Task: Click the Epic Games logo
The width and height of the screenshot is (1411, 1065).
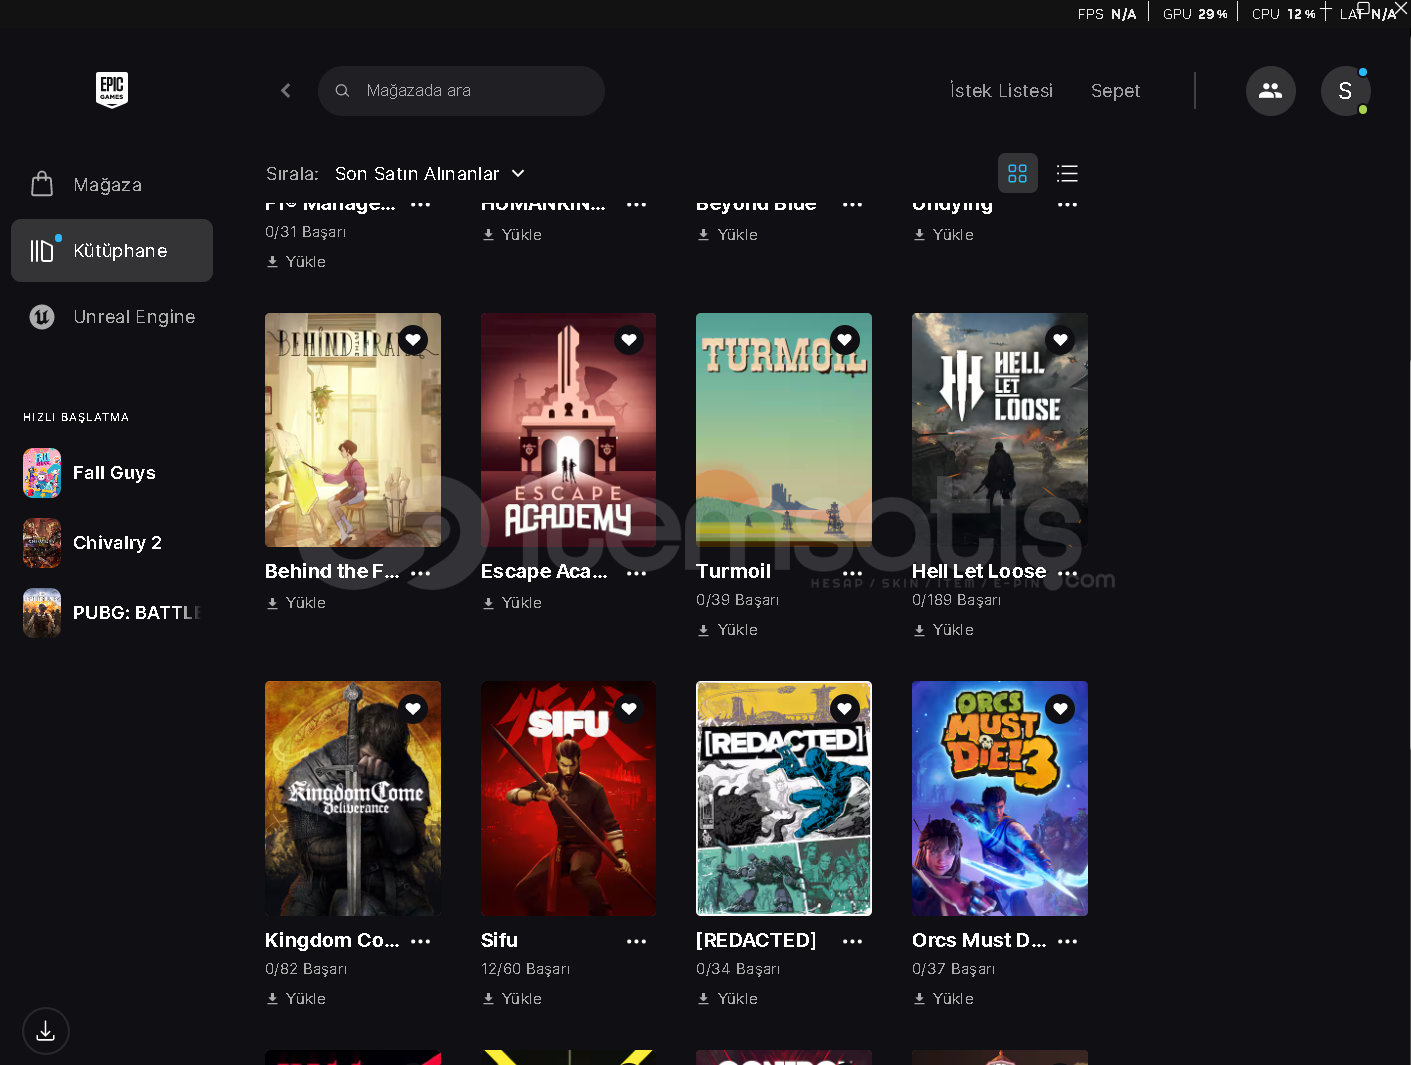Action: [112, 90]
